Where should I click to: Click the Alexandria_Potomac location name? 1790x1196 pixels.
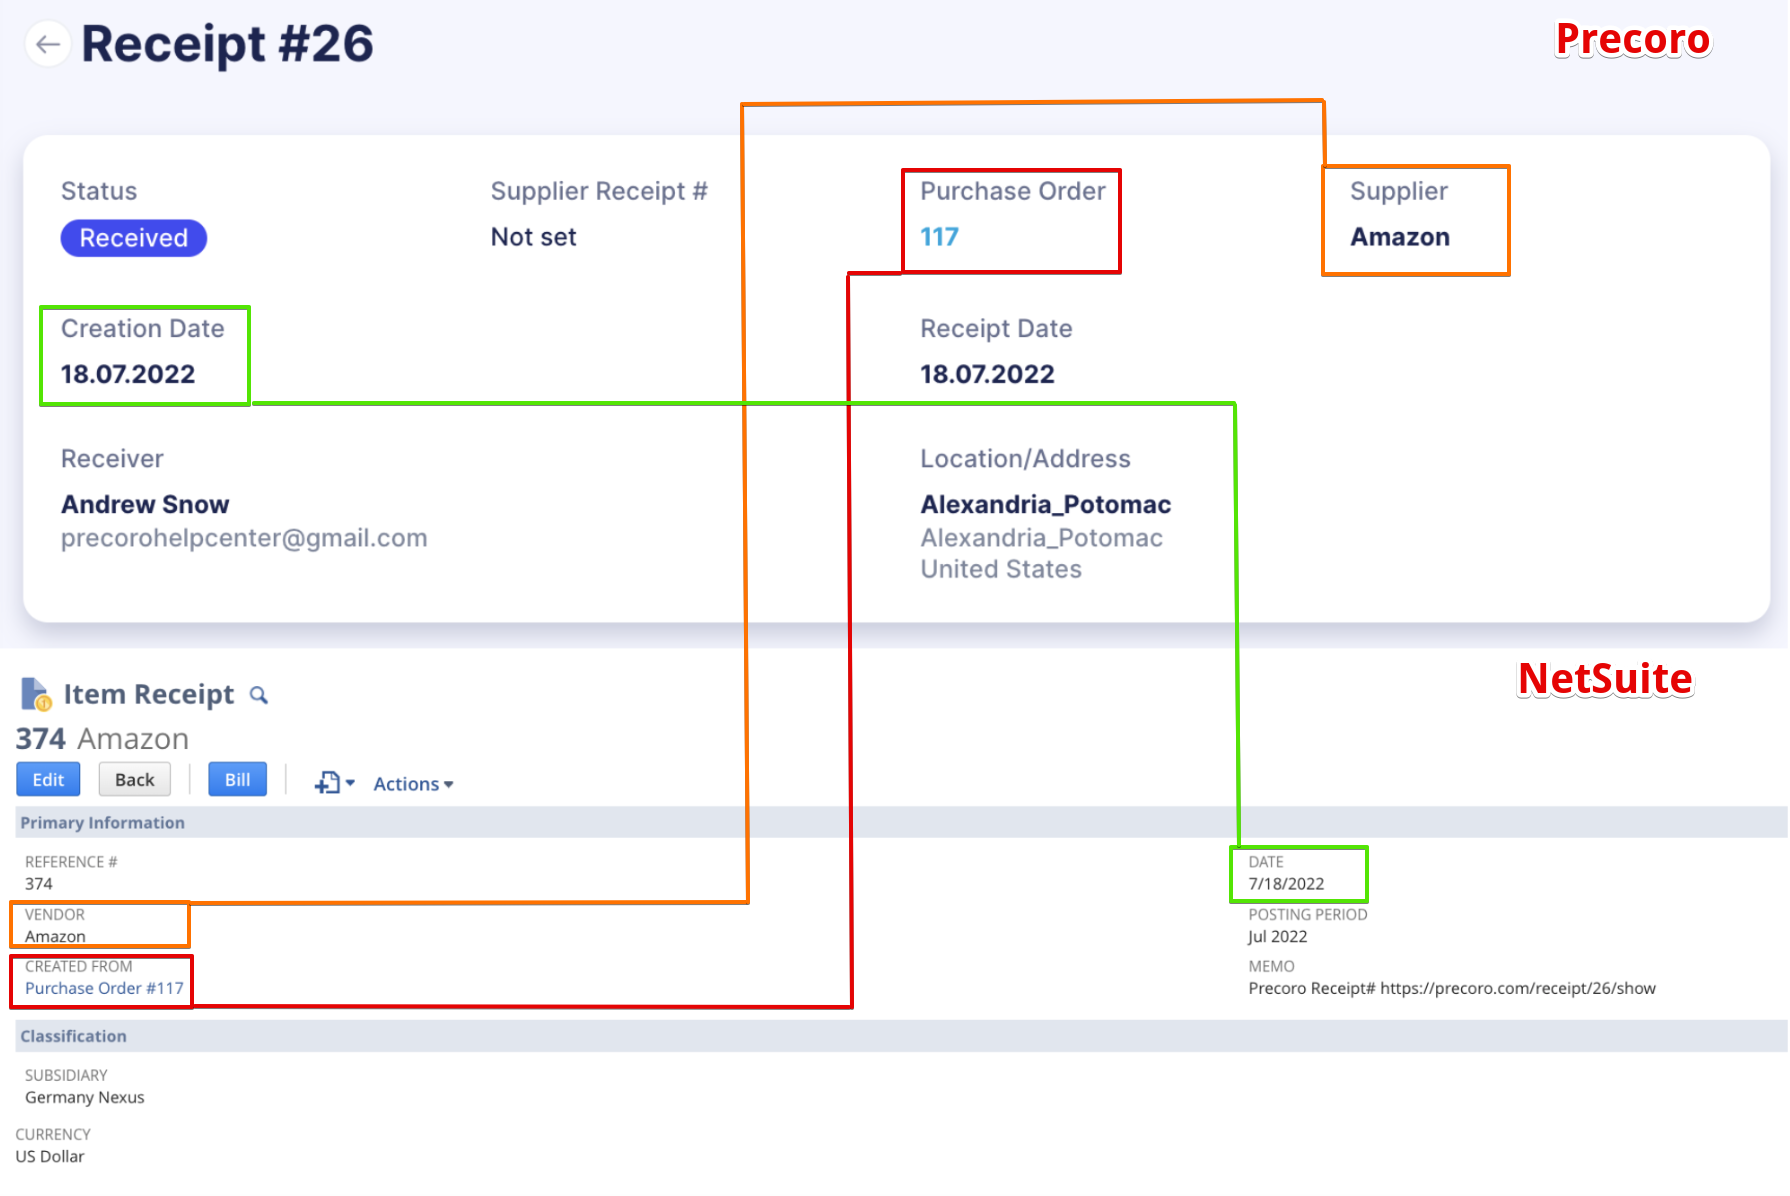point(1045,504)
